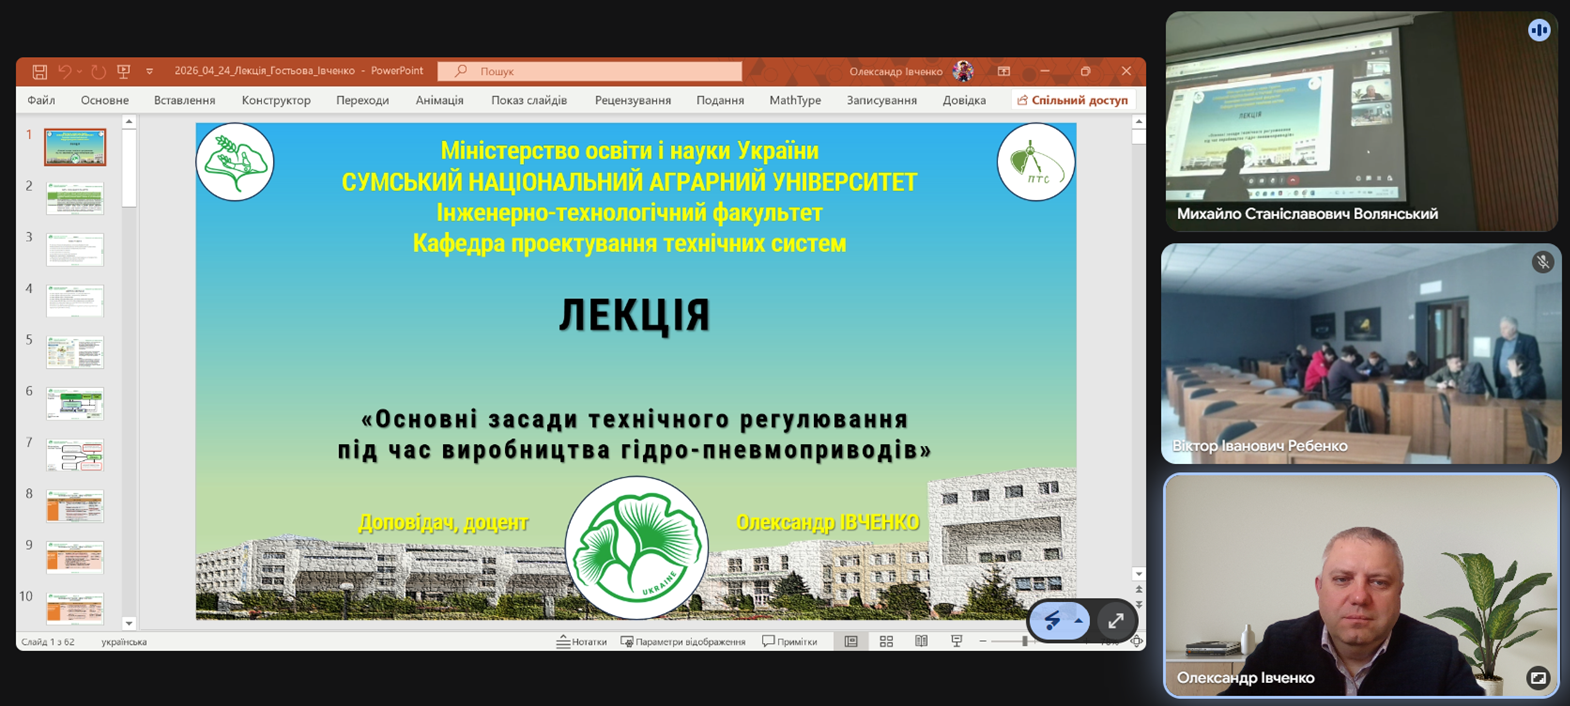Open the Показ слайдів ribbon tab
Image resolution: width=1570 pixels, height=706 pixels.
528,100
